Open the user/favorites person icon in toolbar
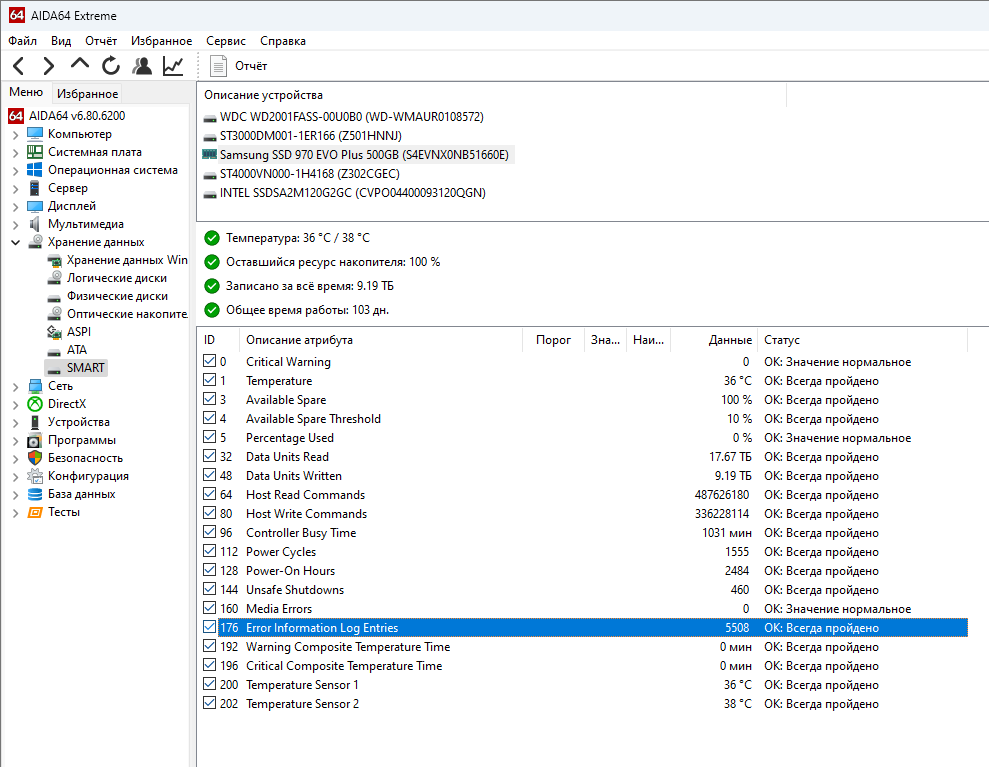989x767 pixels. (142, 66)
